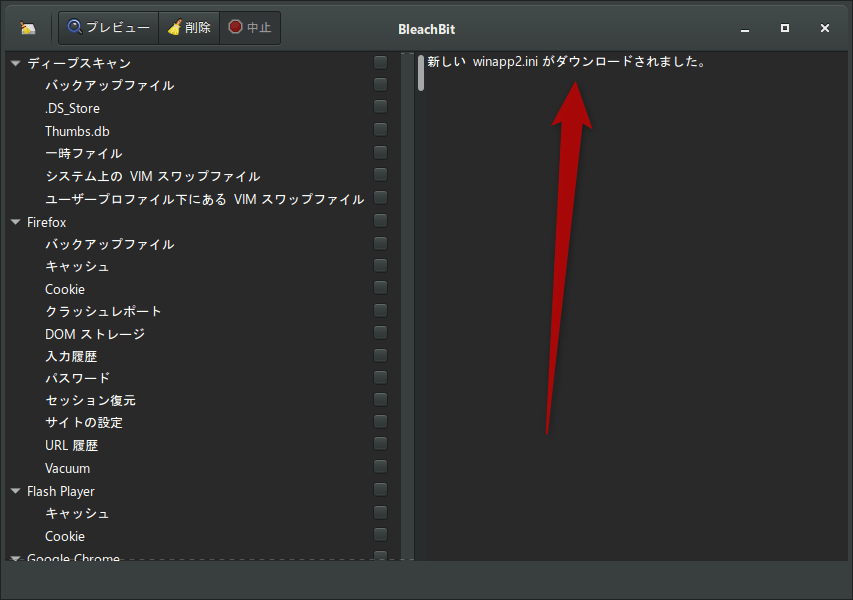Viewport: 853px width, 600px height.
Task: Enable Flash Player Cookie checkbox
Action: coord(381,535)
